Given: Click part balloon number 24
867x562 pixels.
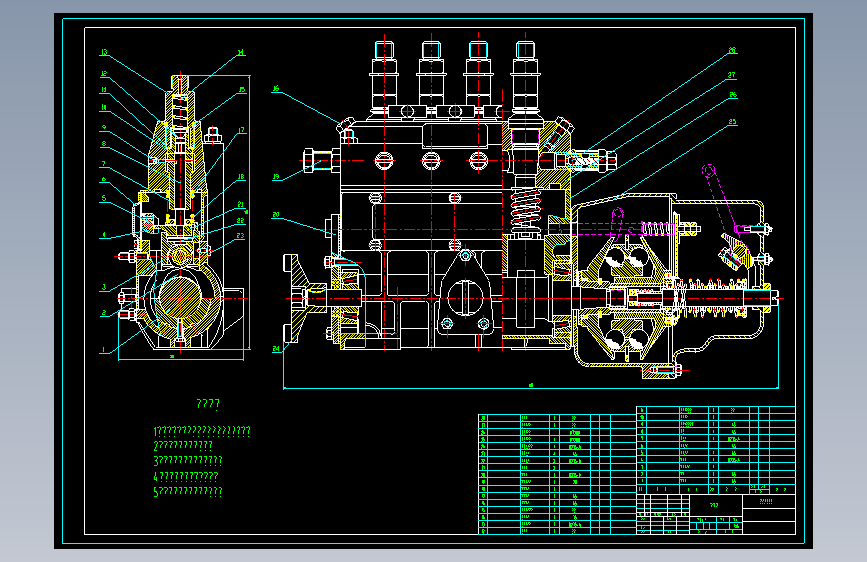Looking at the screenshot, I should point(275,348).
